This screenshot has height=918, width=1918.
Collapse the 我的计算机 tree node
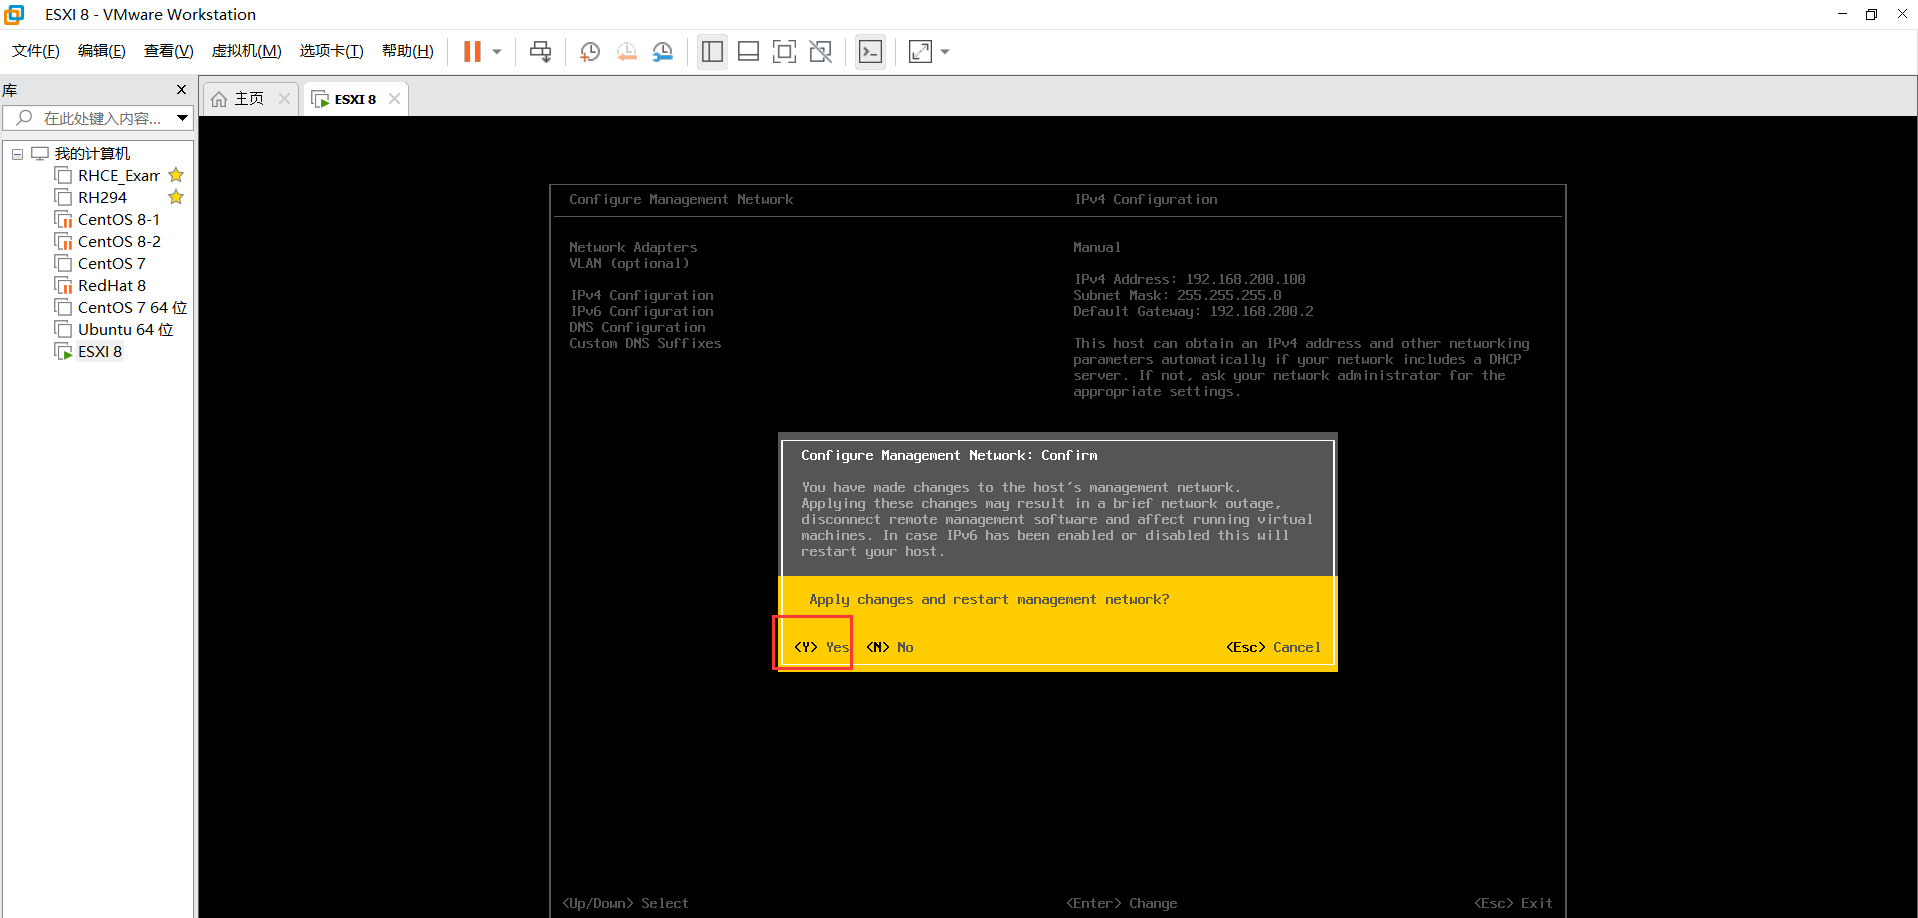[x=17, y=154]
